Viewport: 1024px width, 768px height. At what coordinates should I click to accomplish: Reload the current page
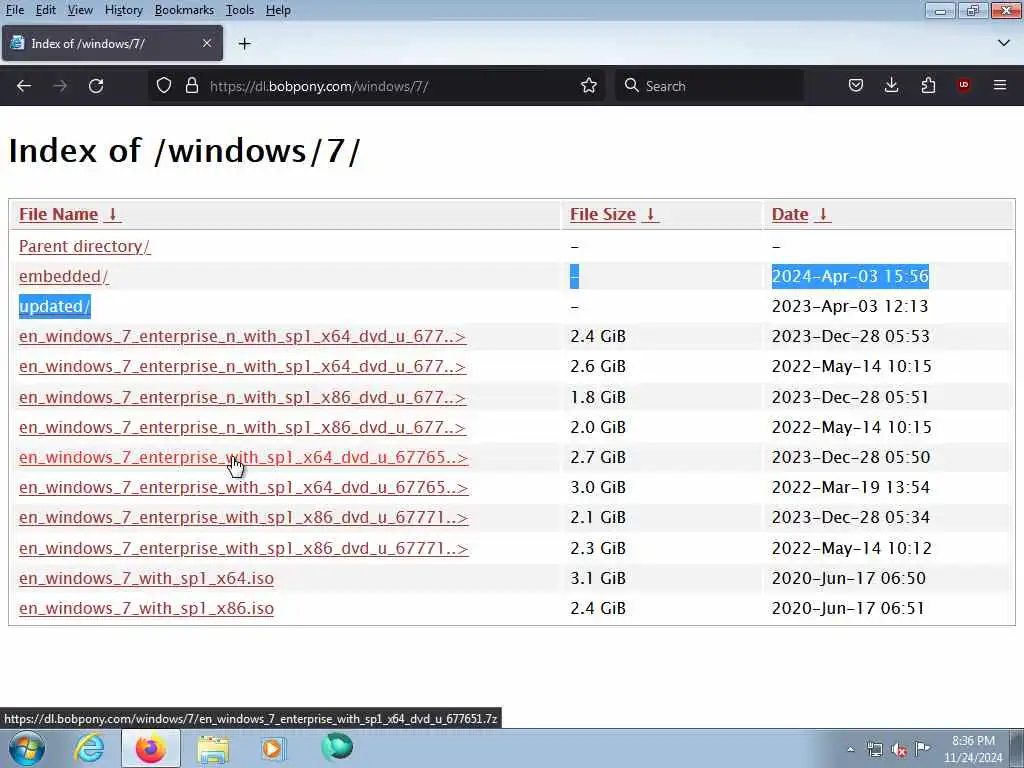[96, 86]
